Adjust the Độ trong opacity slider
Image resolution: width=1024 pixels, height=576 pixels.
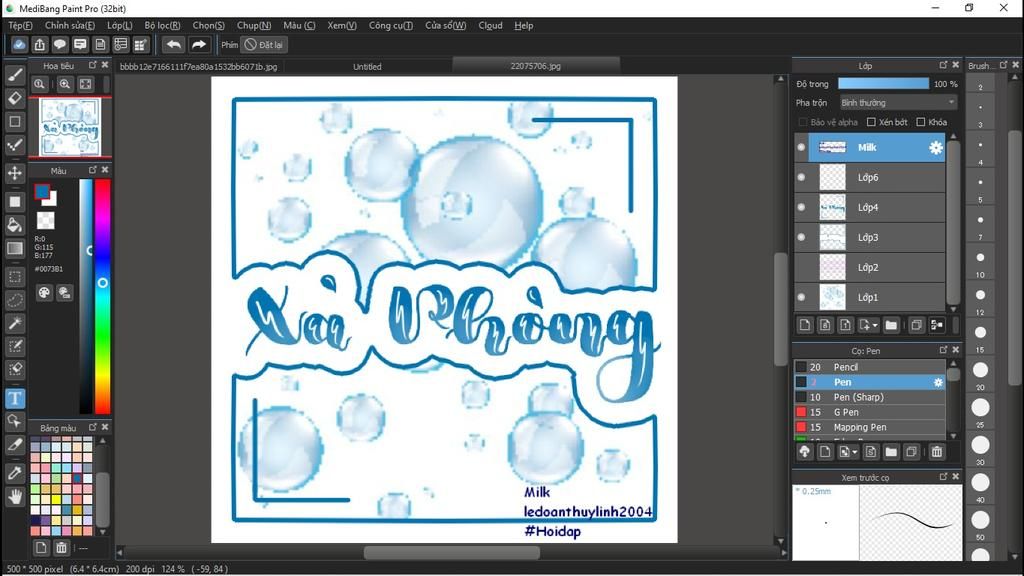[x=883, y=84]
